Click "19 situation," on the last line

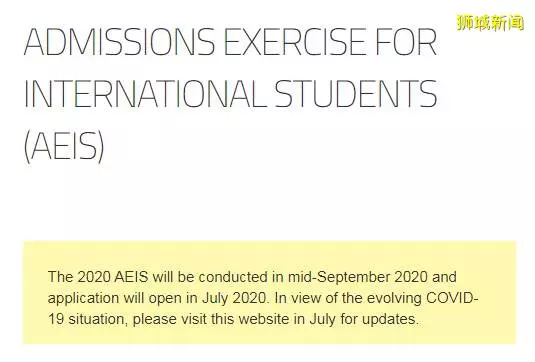(88, 319)
